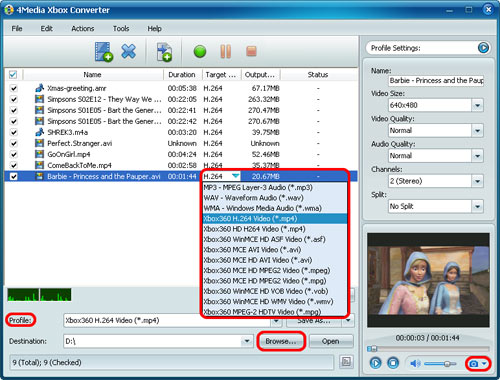Uncheck SHREK3.m4a
500x380 pixels.
(x=14, y=132)
